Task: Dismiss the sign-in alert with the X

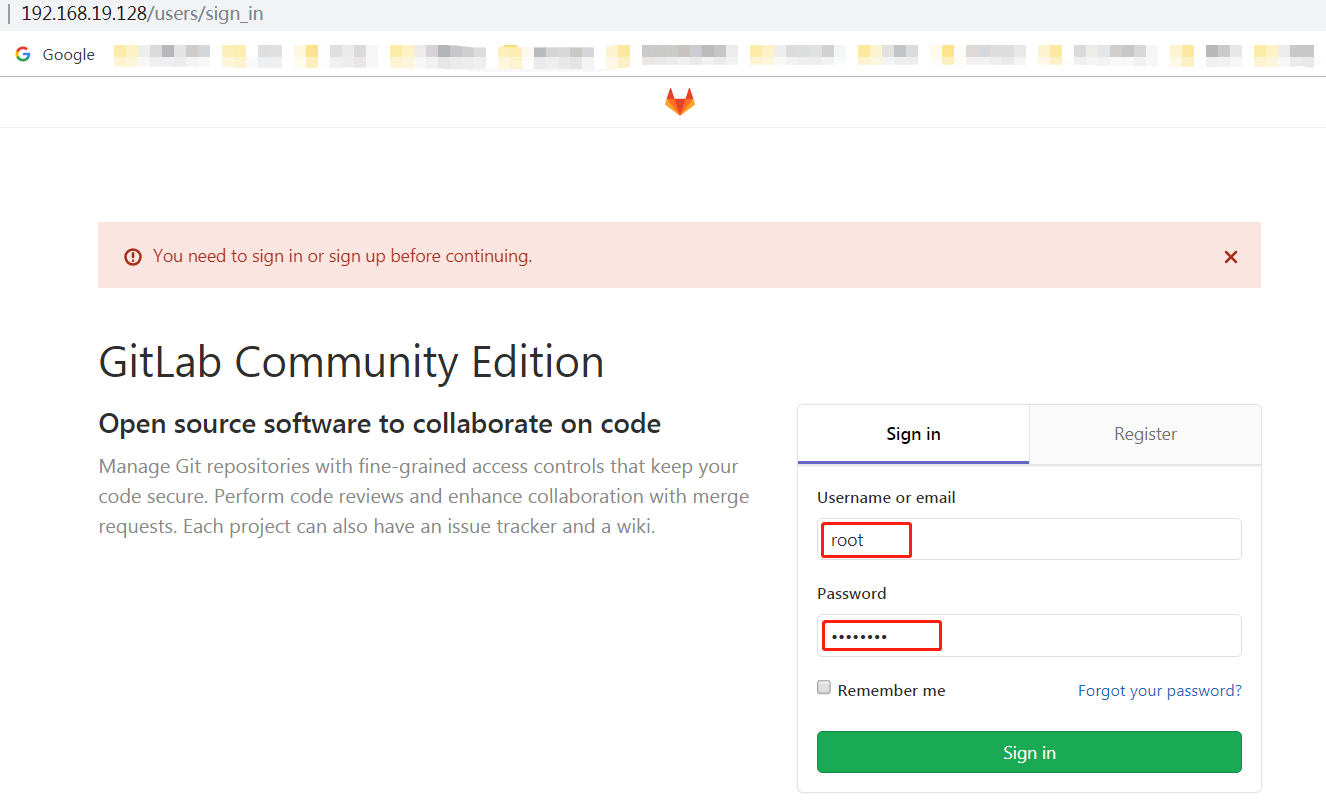Action: coord(1231,257)
